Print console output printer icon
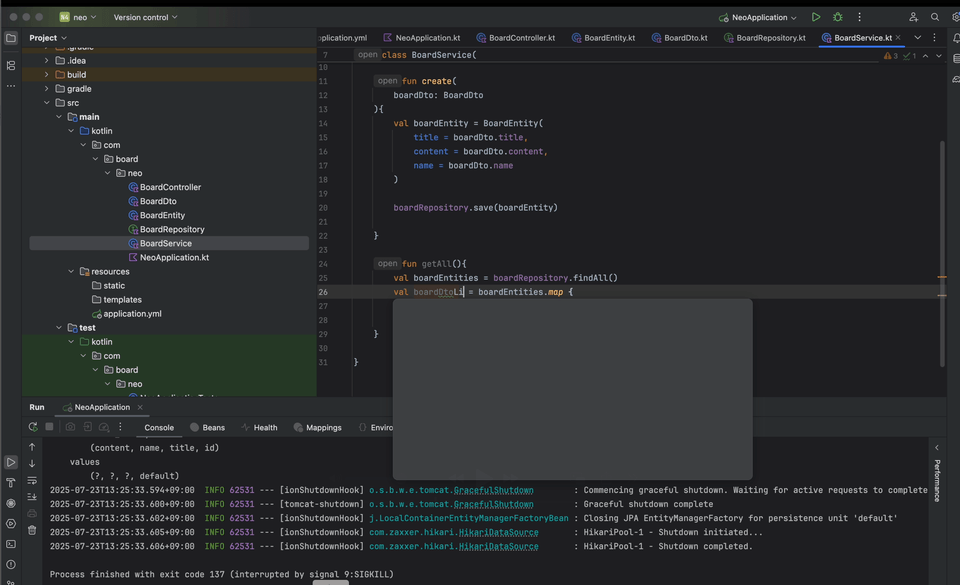The height and width of the screenshot is (585, 960). (32, 513)
